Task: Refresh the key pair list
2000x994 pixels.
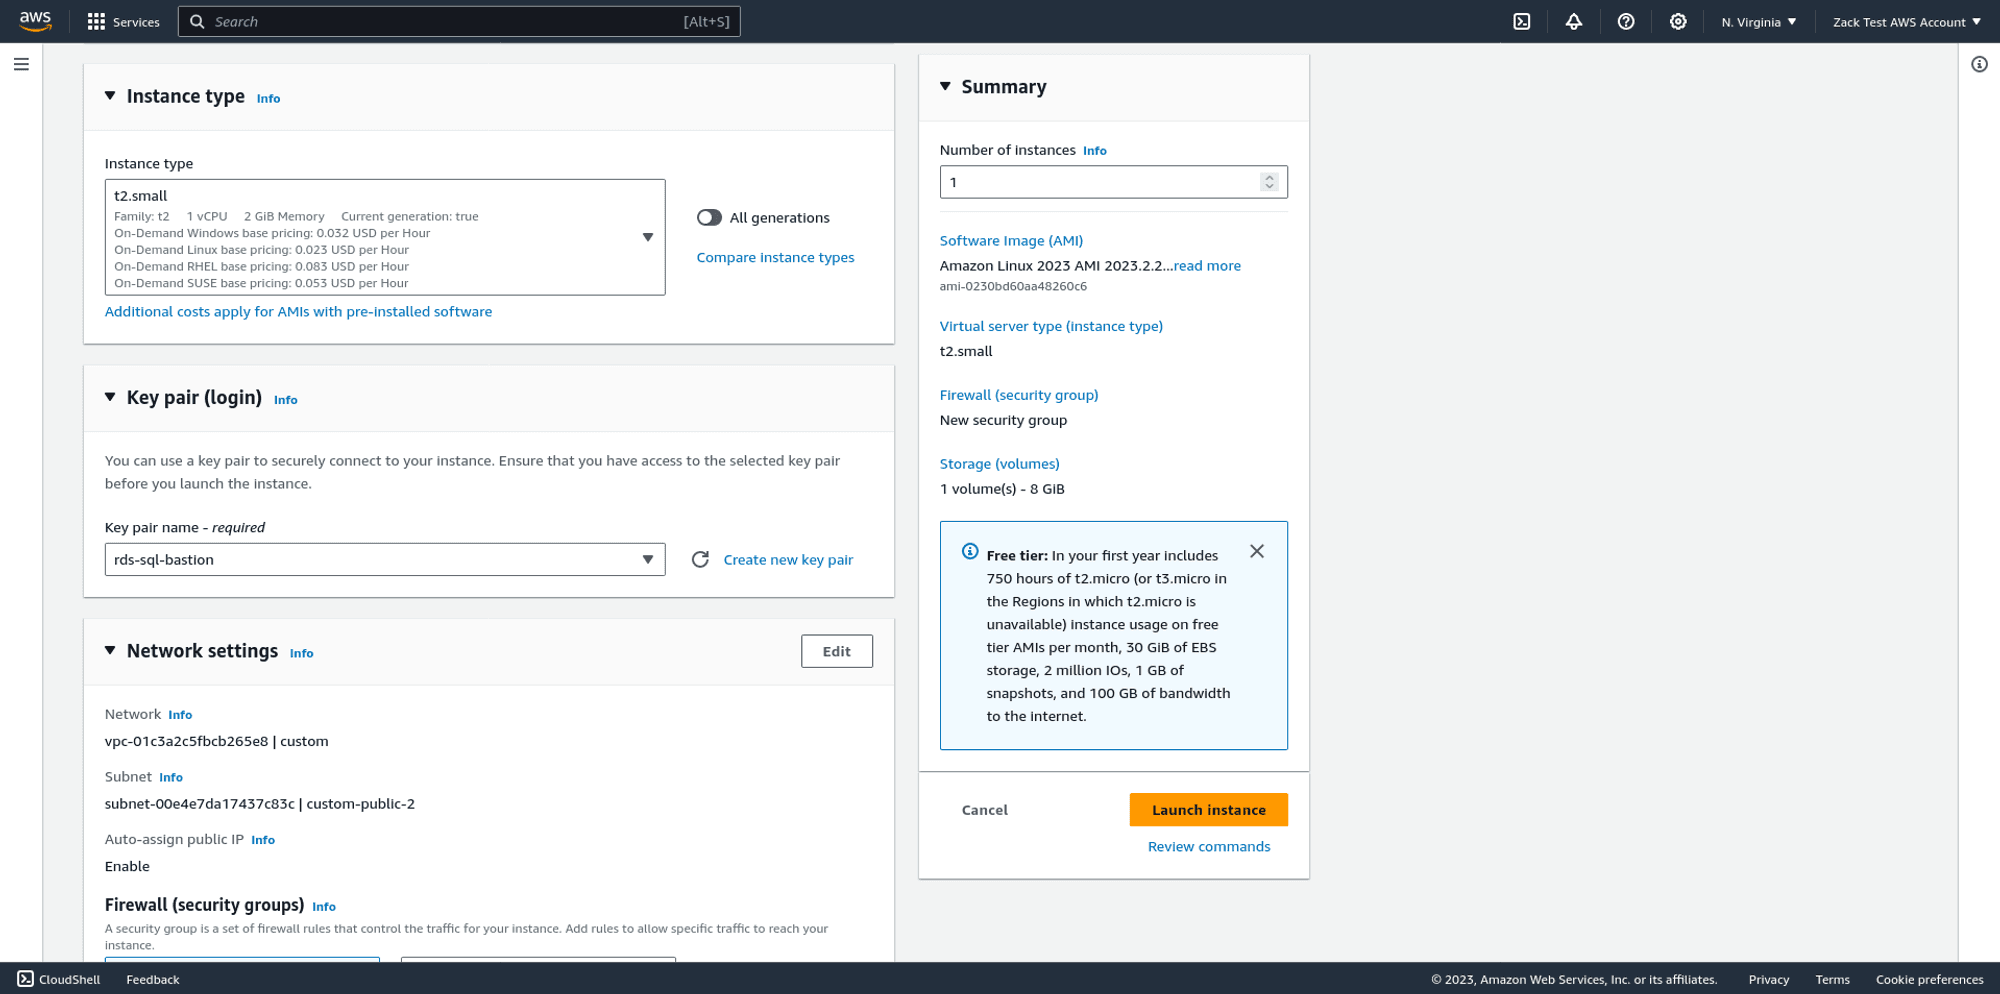Action: click(x=700, y=560)
